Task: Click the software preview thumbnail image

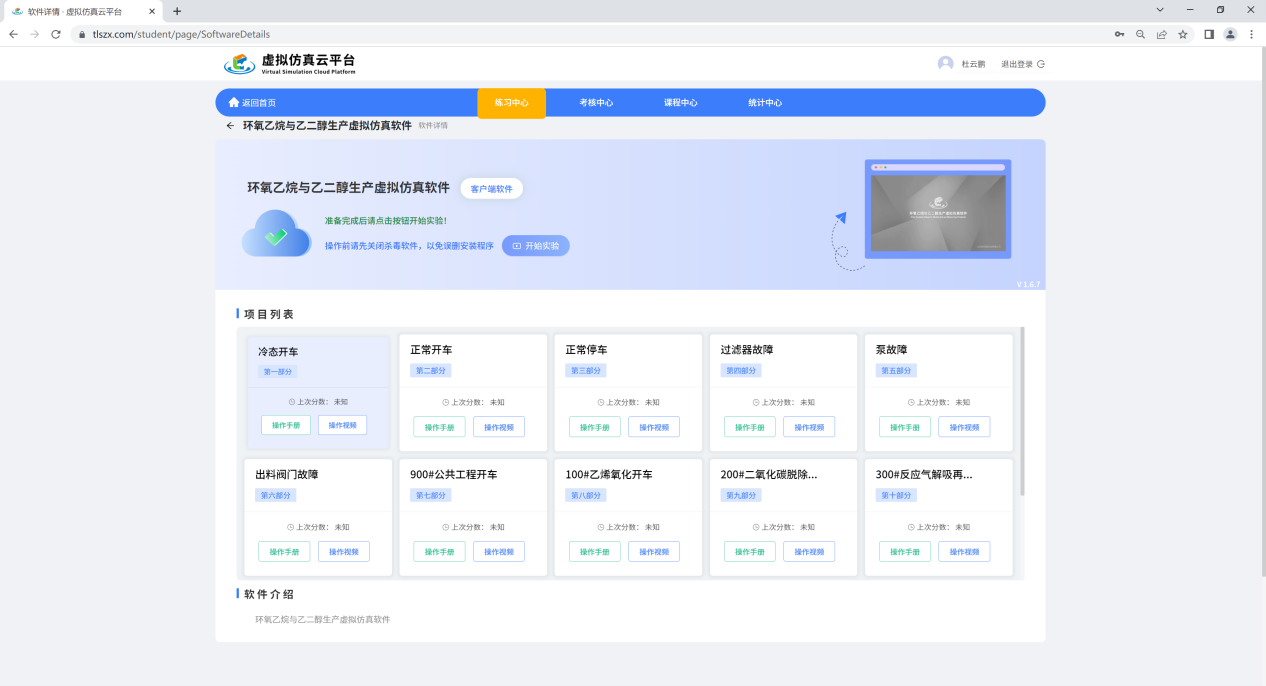Action: point(937,209)
